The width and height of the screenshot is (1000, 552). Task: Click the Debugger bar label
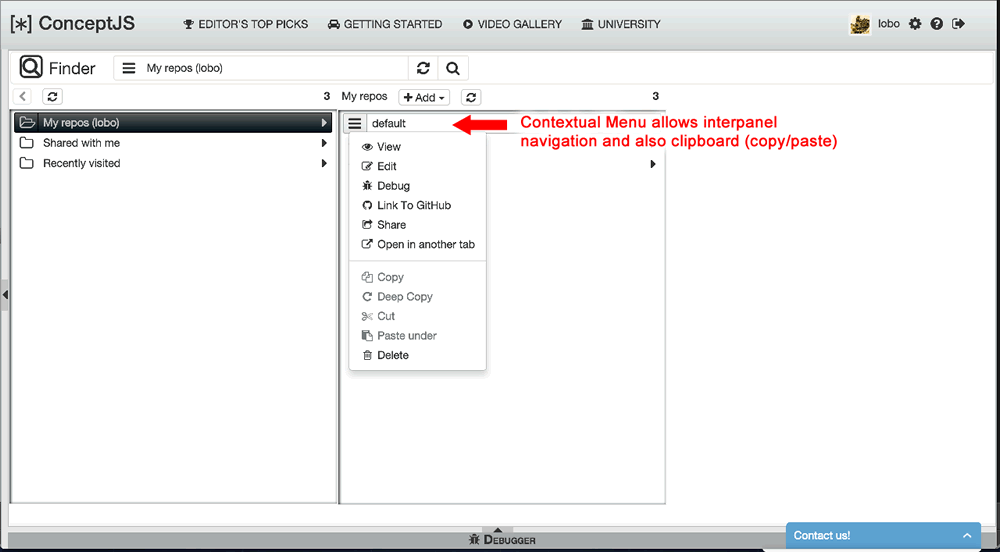click(501, 540)
